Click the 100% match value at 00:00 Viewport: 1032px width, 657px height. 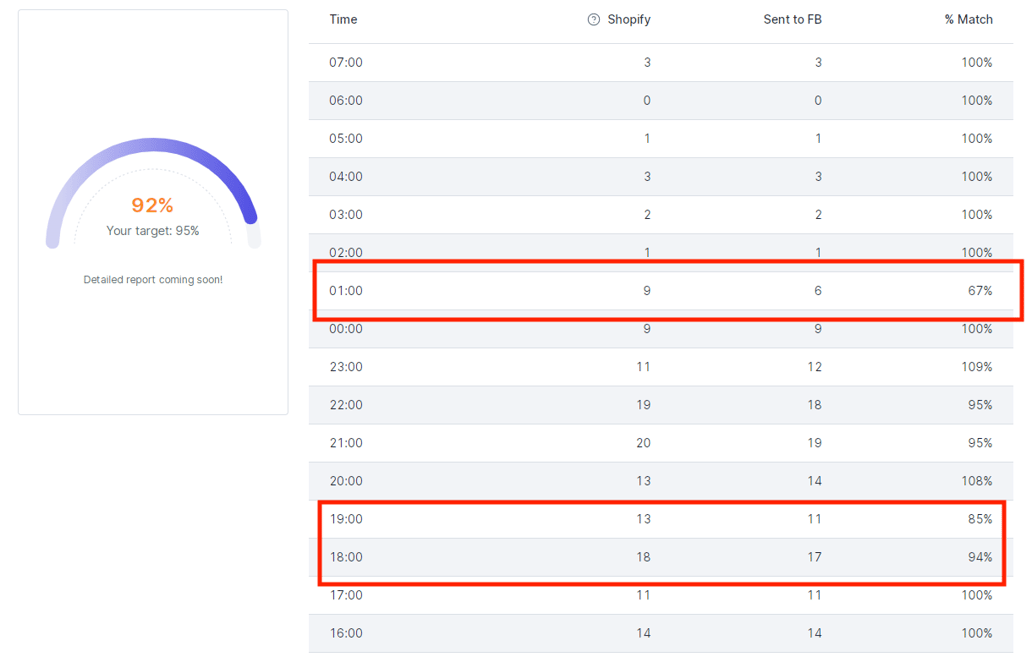pyautogui.click(x=977, y=329)
